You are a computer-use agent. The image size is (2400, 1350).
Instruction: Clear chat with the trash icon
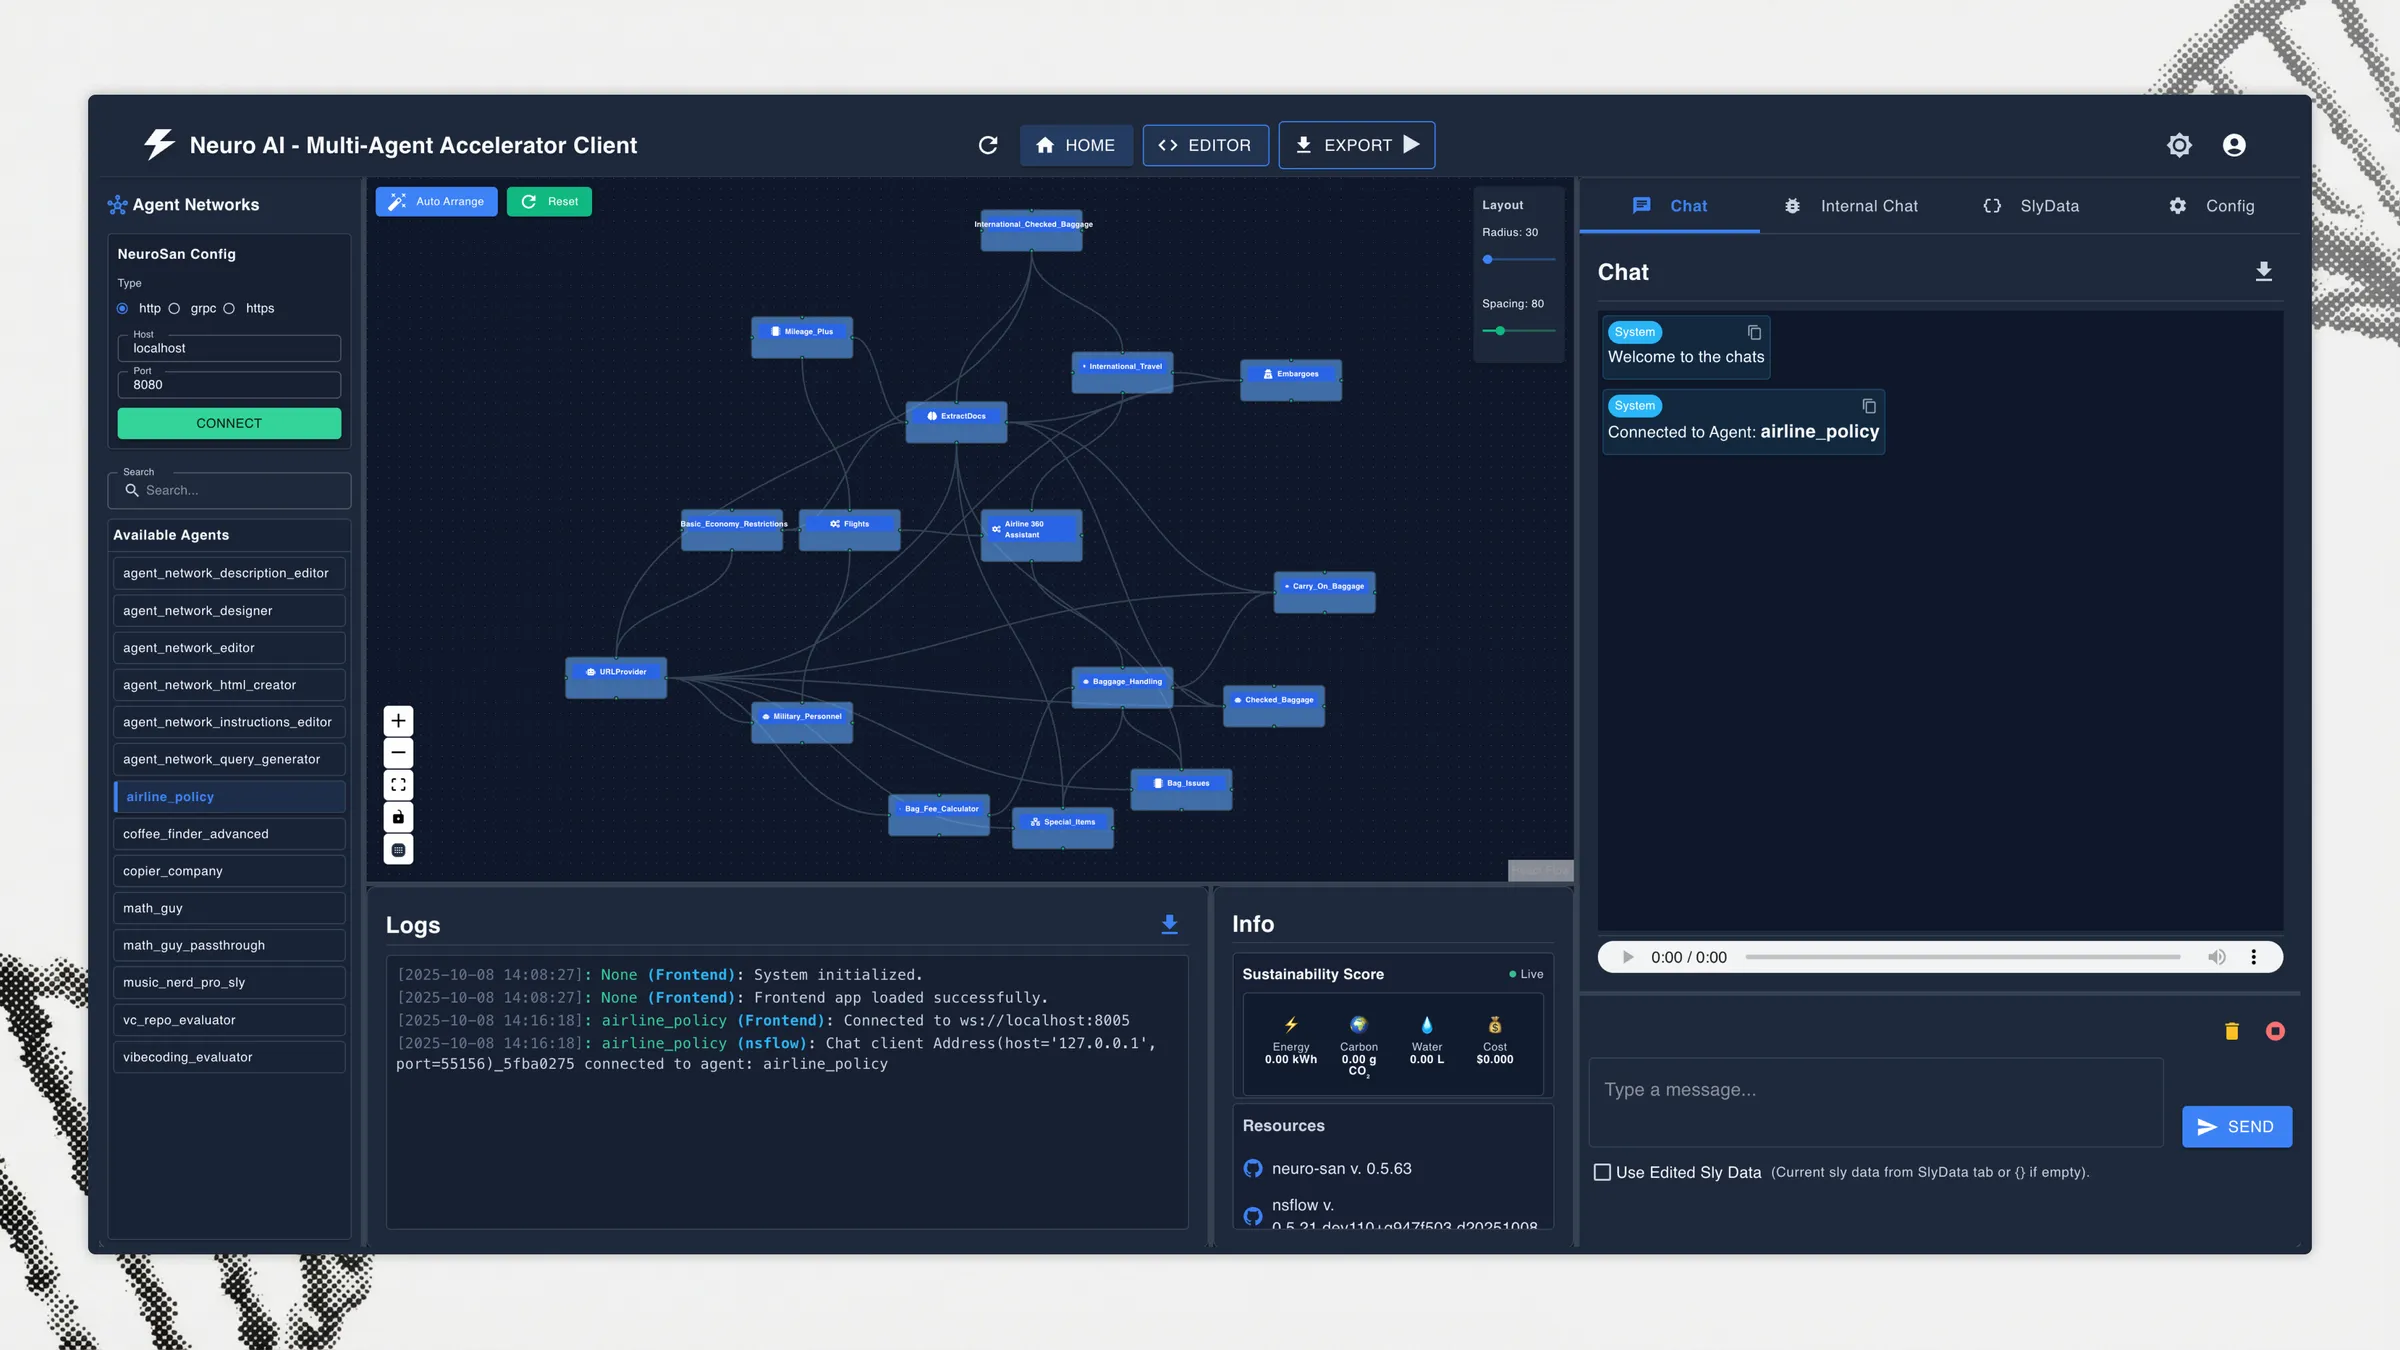click(x=2231, y=1031)
